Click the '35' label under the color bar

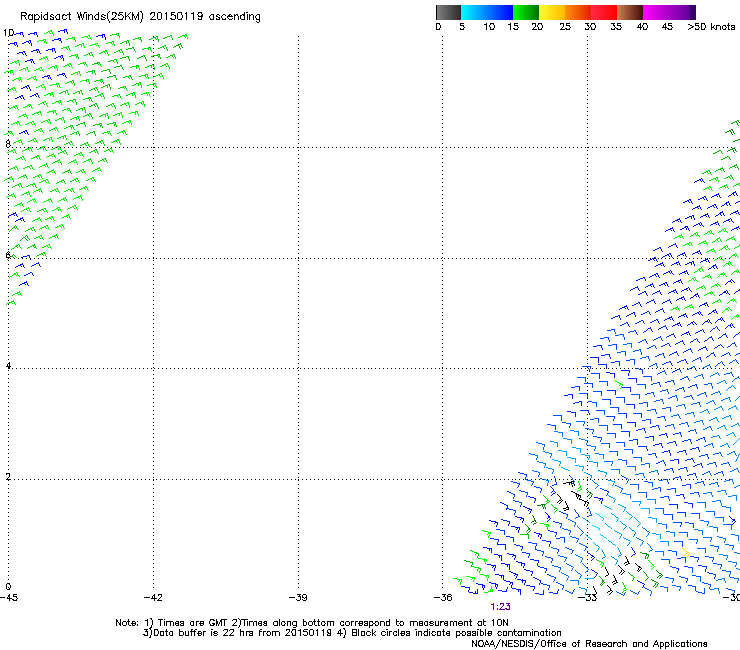click(616, 27)
